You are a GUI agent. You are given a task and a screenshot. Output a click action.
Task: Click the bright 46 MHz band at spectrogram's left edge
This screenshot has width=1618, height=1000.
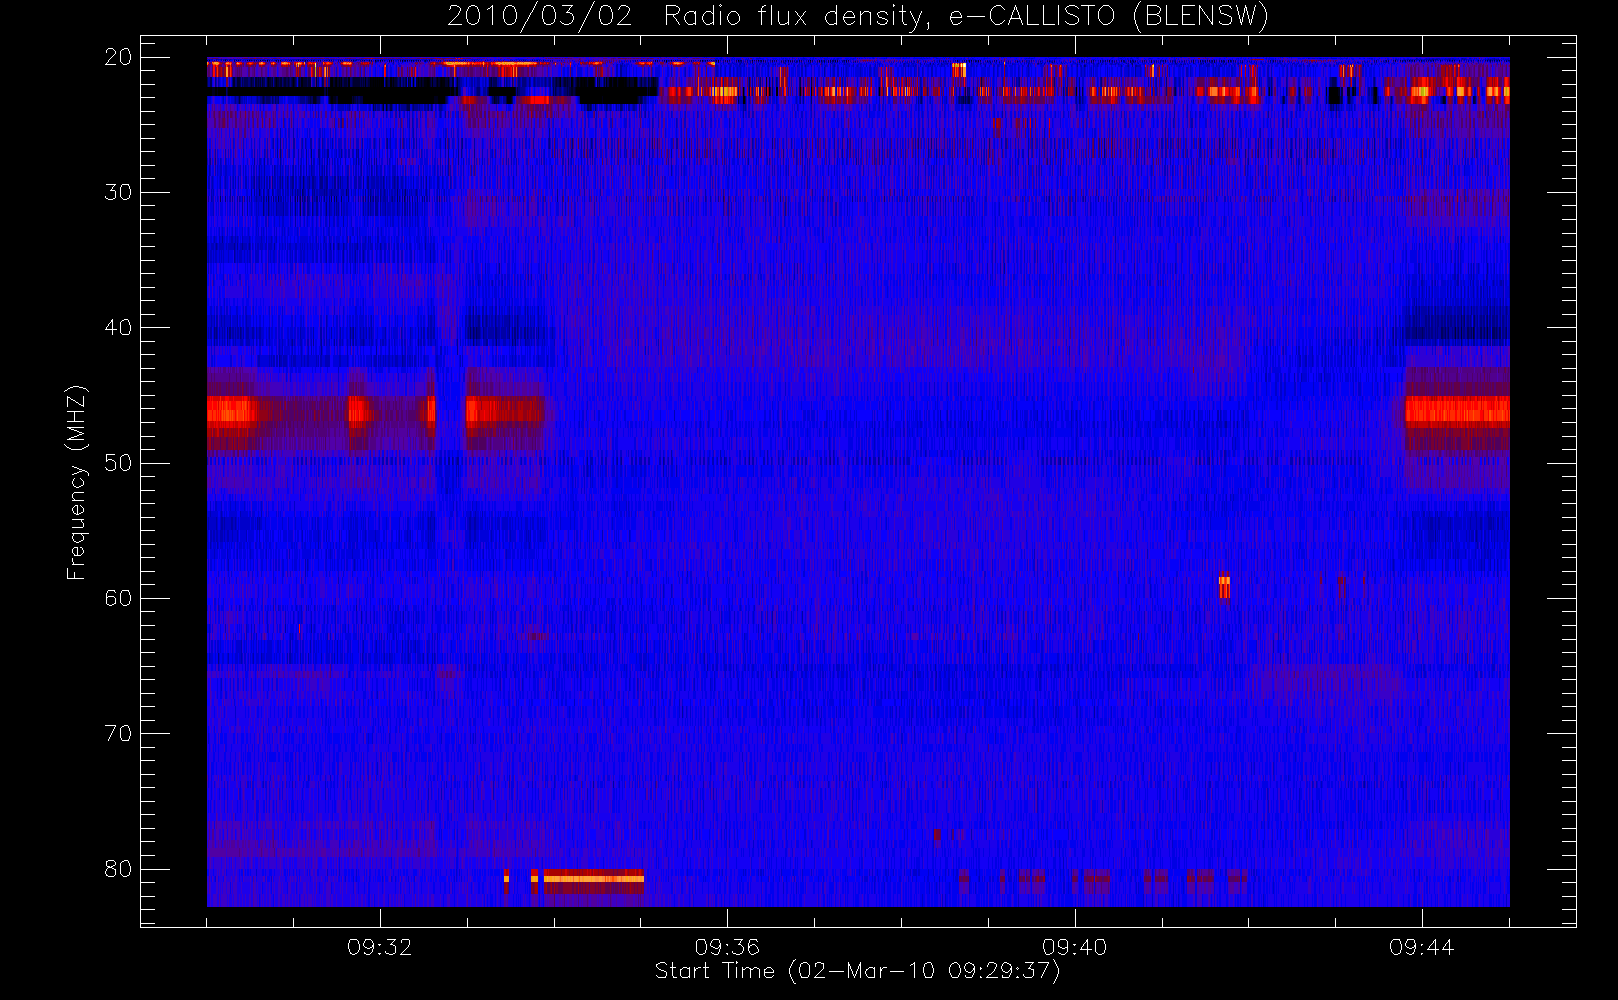pos(232,411)
